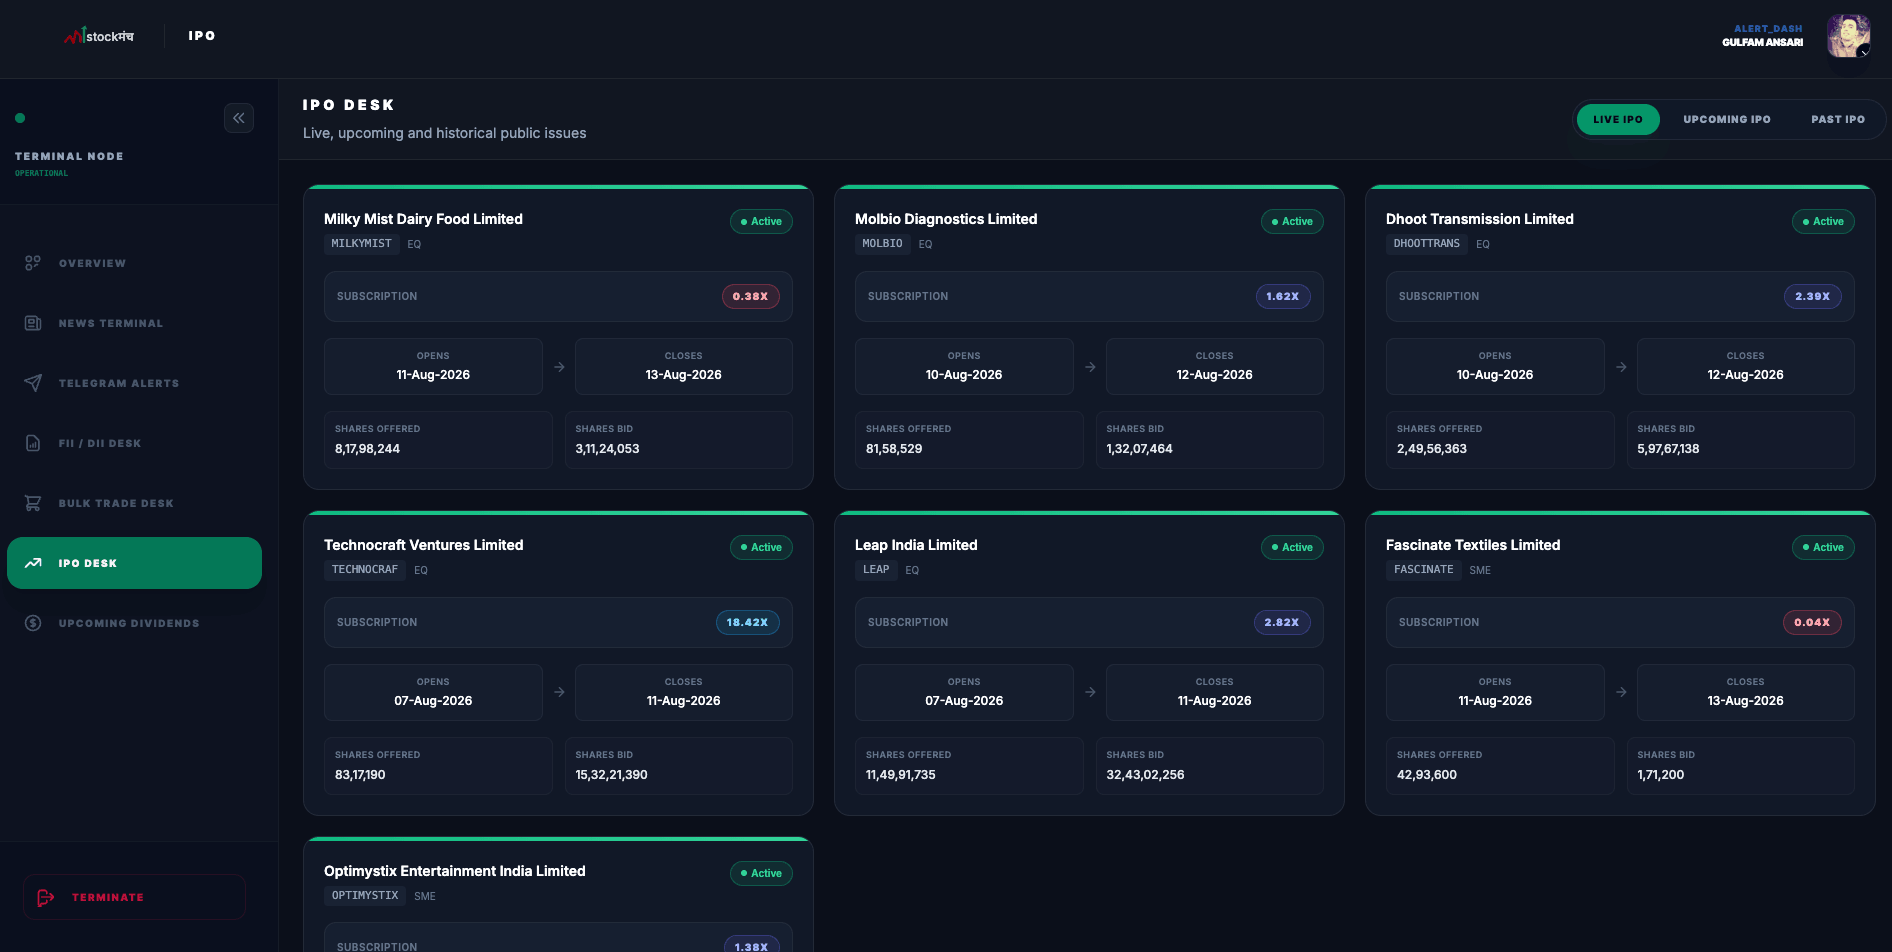Click Dhoot shares bid 5,97,67,138
1892x952 pixels.
(x=1668, y=449)
